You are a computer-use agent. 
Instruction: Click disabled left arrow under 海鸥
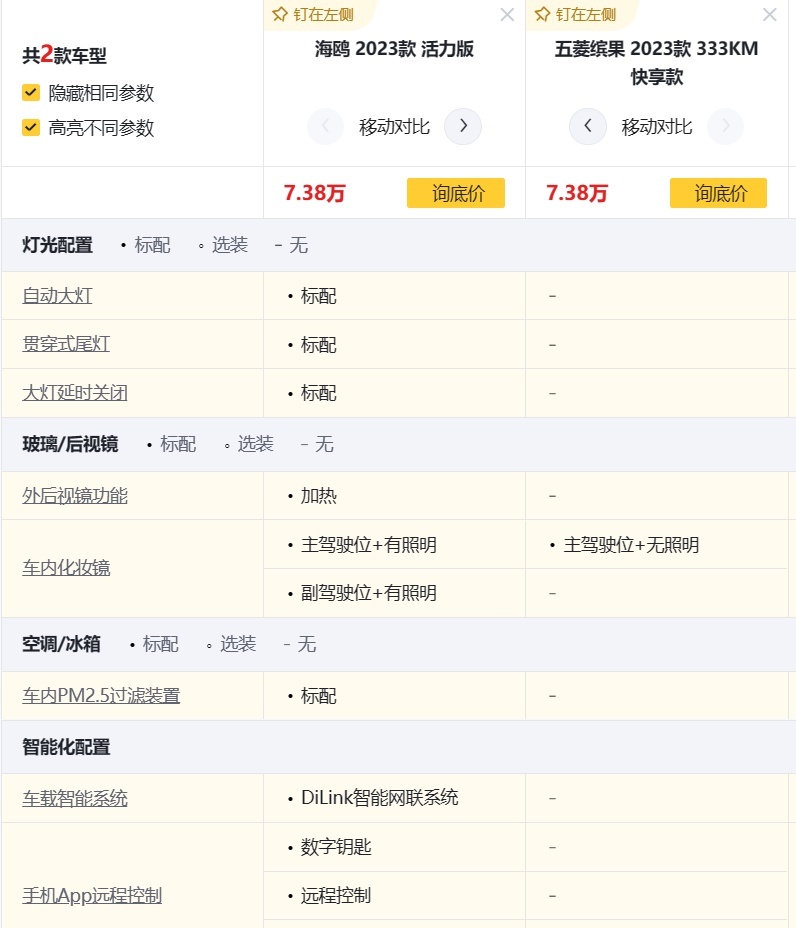pos(326,126)
